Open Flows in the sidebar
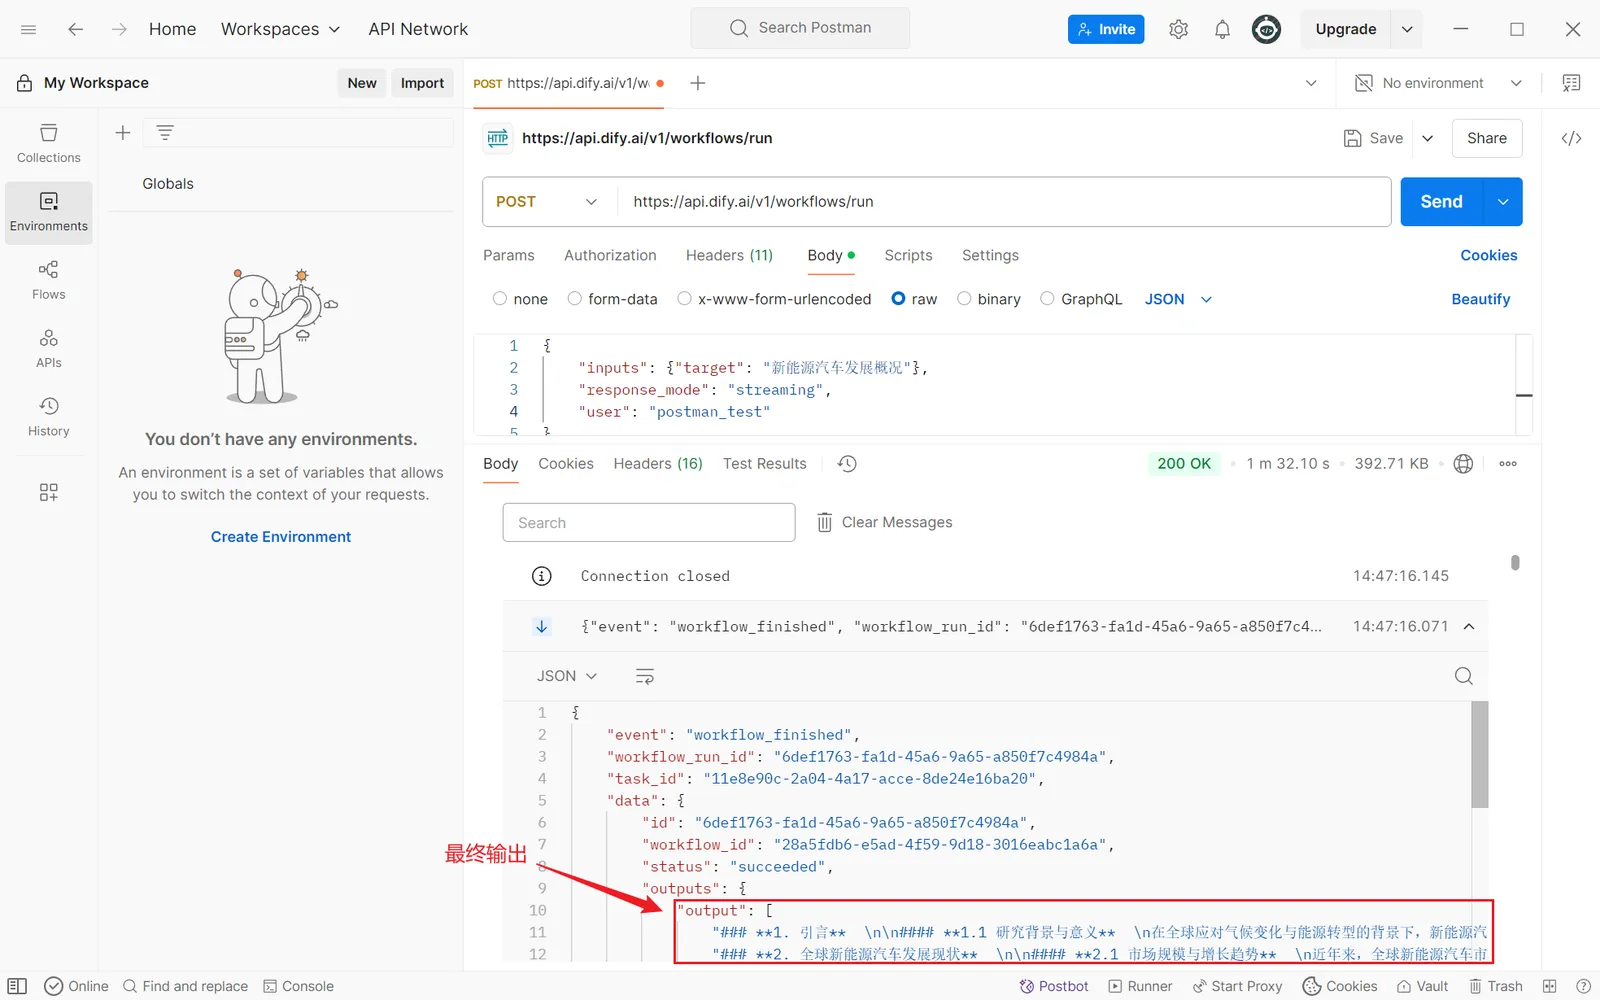The width and height of the screenshot is (1600, 1000). coord(49,280)
